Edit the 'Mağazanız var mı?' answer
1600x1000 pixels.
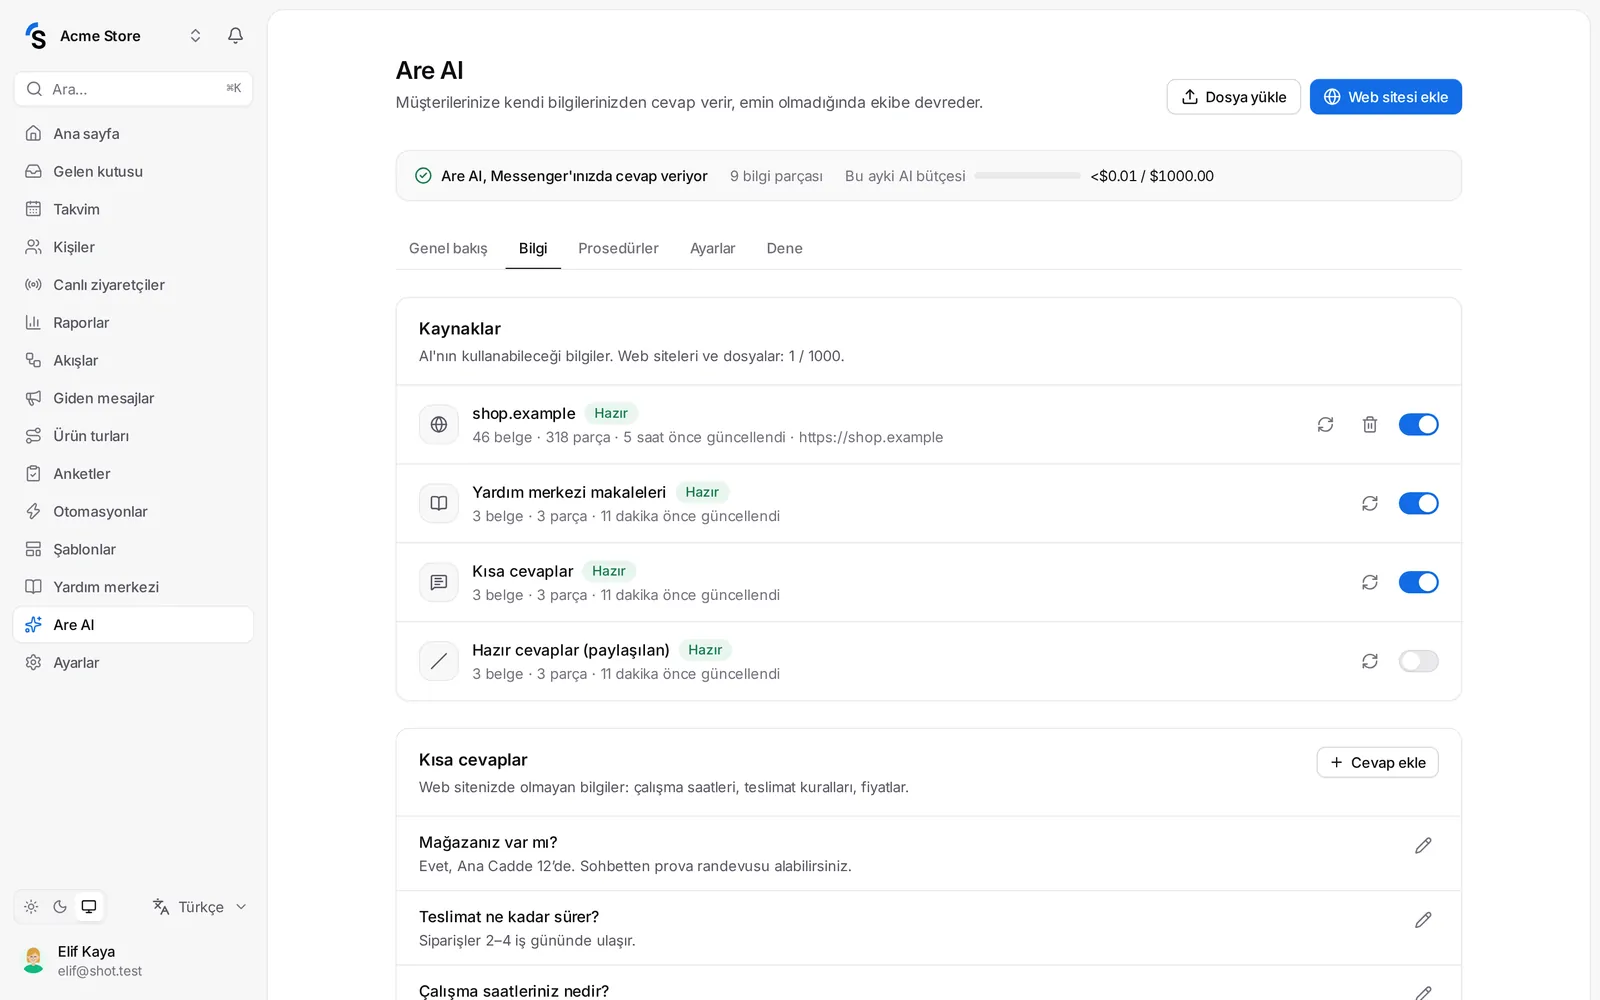click(1423, 846)
